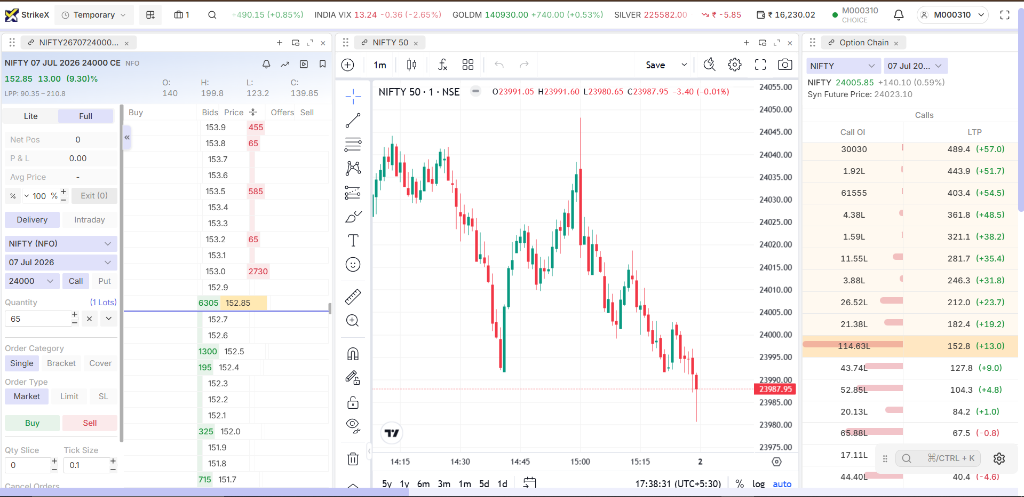
Task: Click the chart quick search icon
Action: tap(710, 65)
